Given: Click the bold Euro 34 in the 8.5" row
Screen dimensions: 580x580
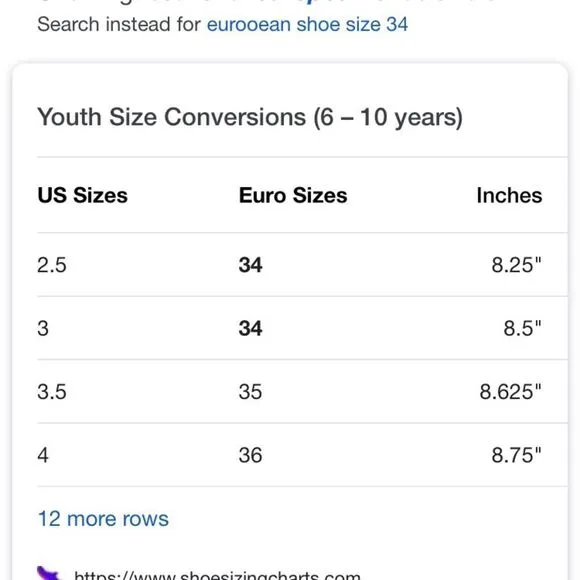Looking at the screenshot, I should tap(250, 328).
